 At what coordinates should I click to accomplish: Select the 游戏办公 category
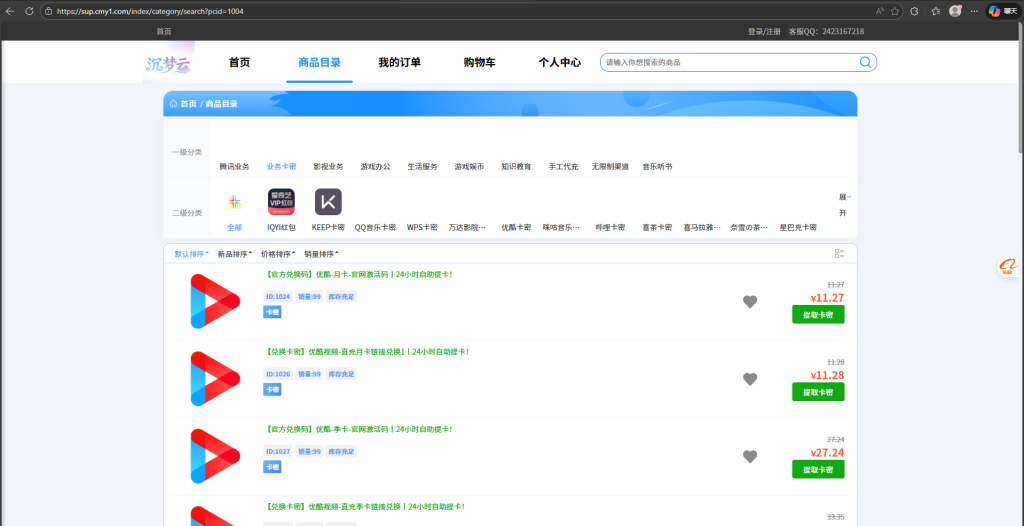click(376, 167)
